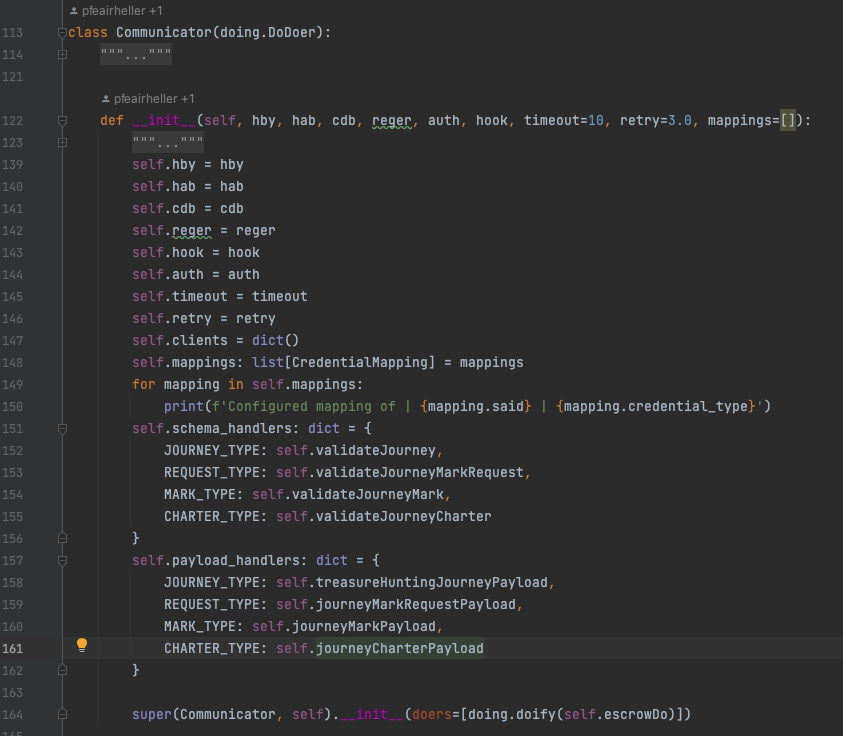Collapse the Communicator class fold marker
Viewport: 843px width, 736px height.
pos(62,33)
